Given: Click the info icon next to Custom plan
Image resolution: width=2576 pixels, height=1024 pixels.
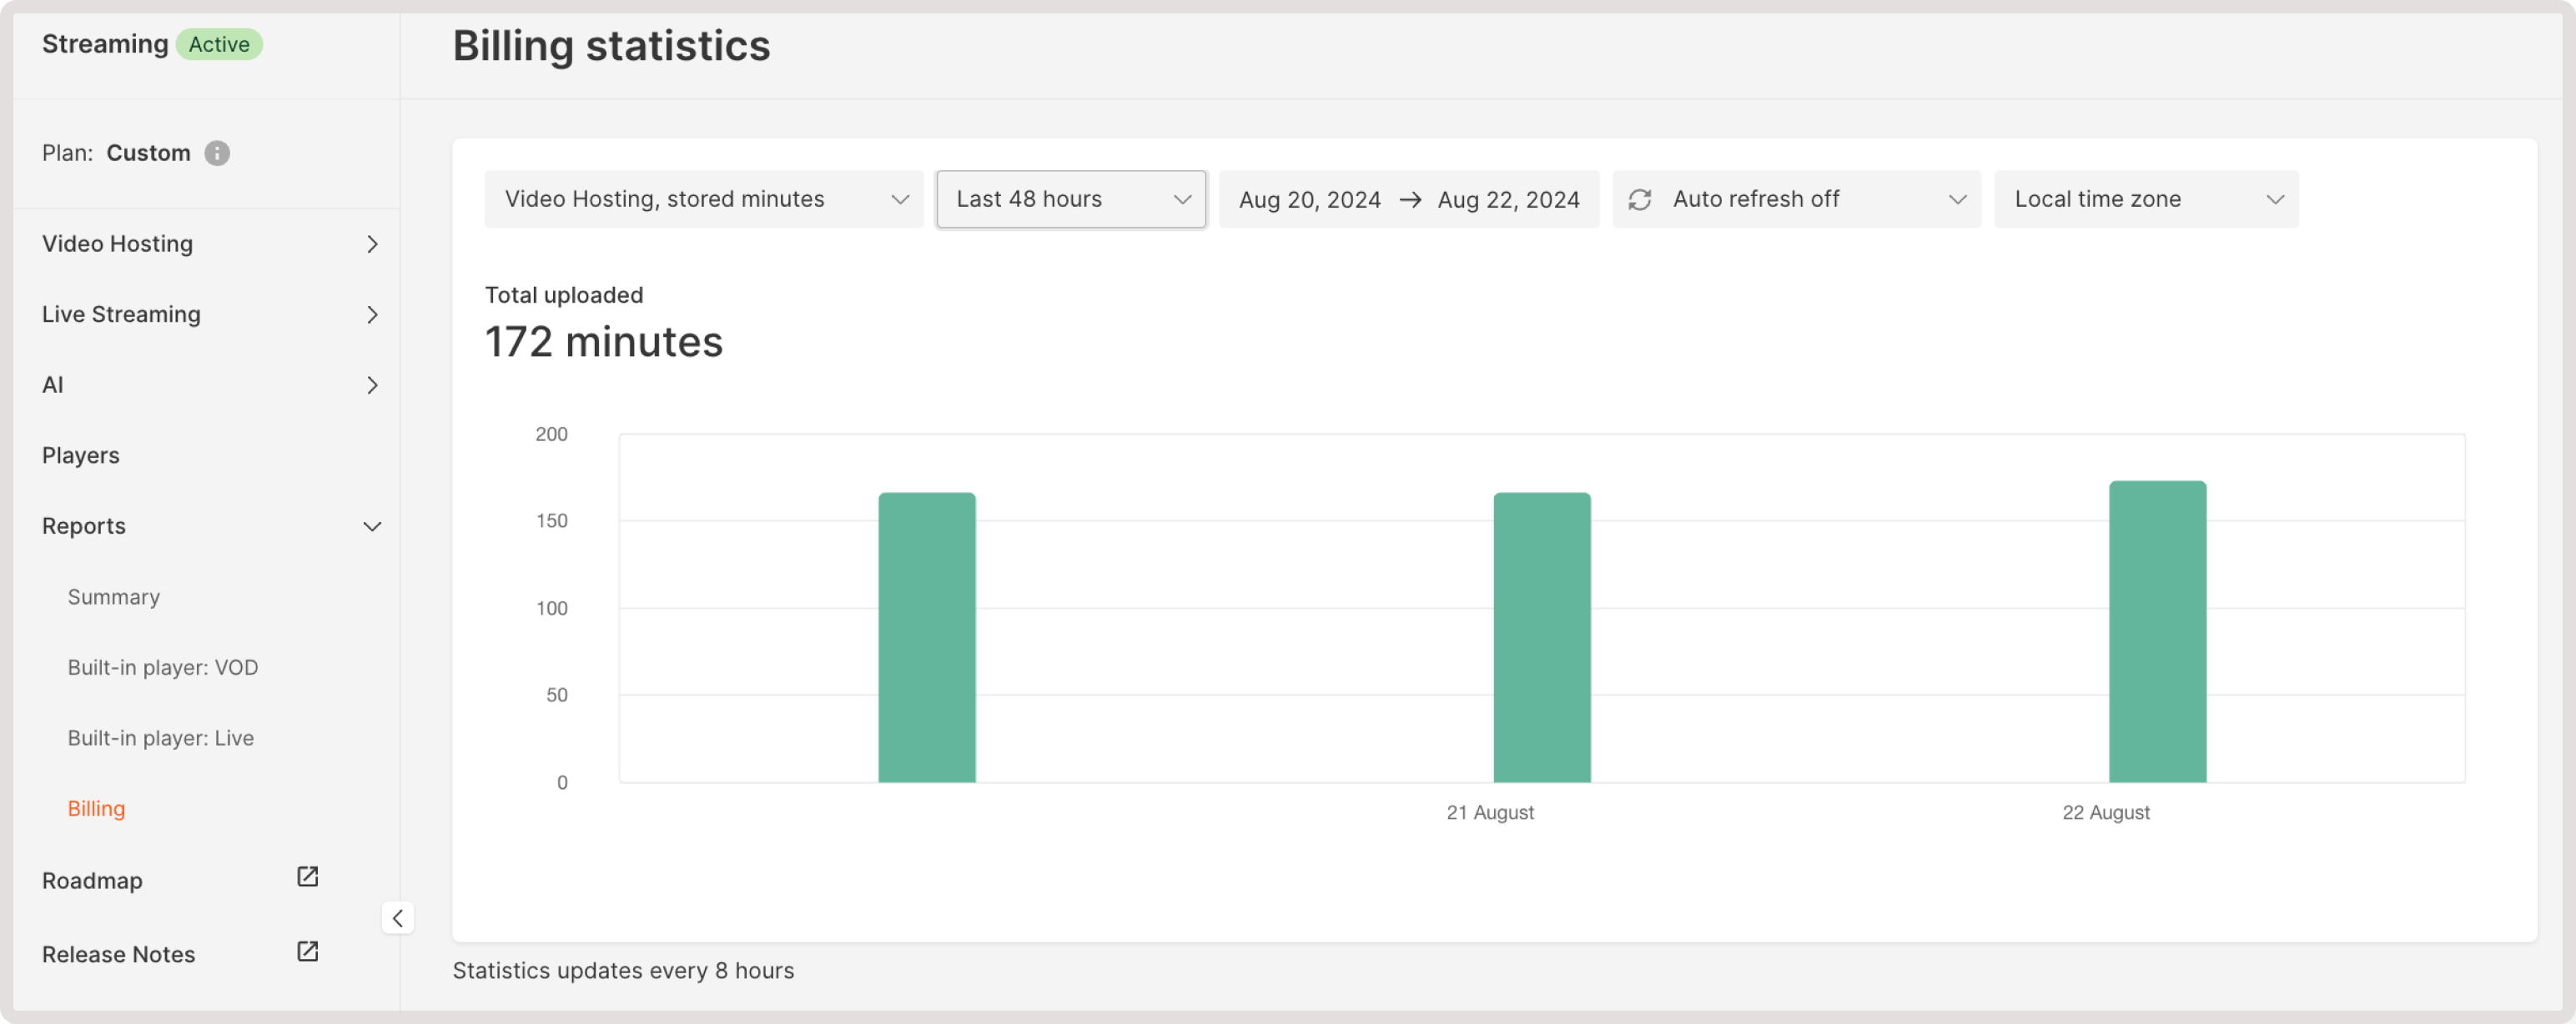Looking at the screenshot, I should (218, 152).
